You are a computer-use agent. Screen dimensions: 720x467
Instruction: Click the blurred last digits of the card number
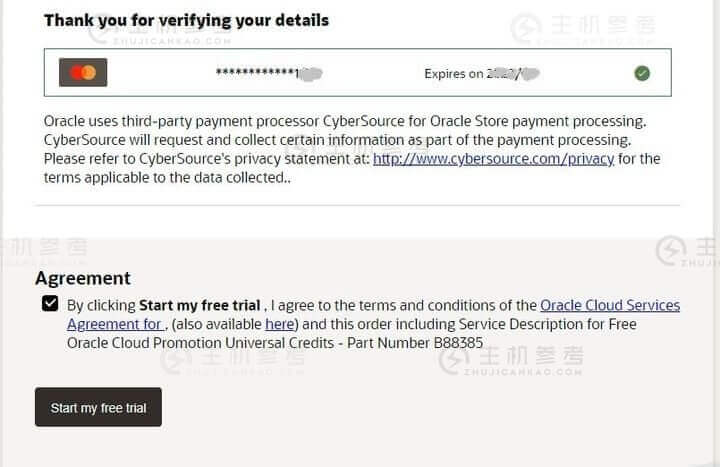click(x=311, y=73)
